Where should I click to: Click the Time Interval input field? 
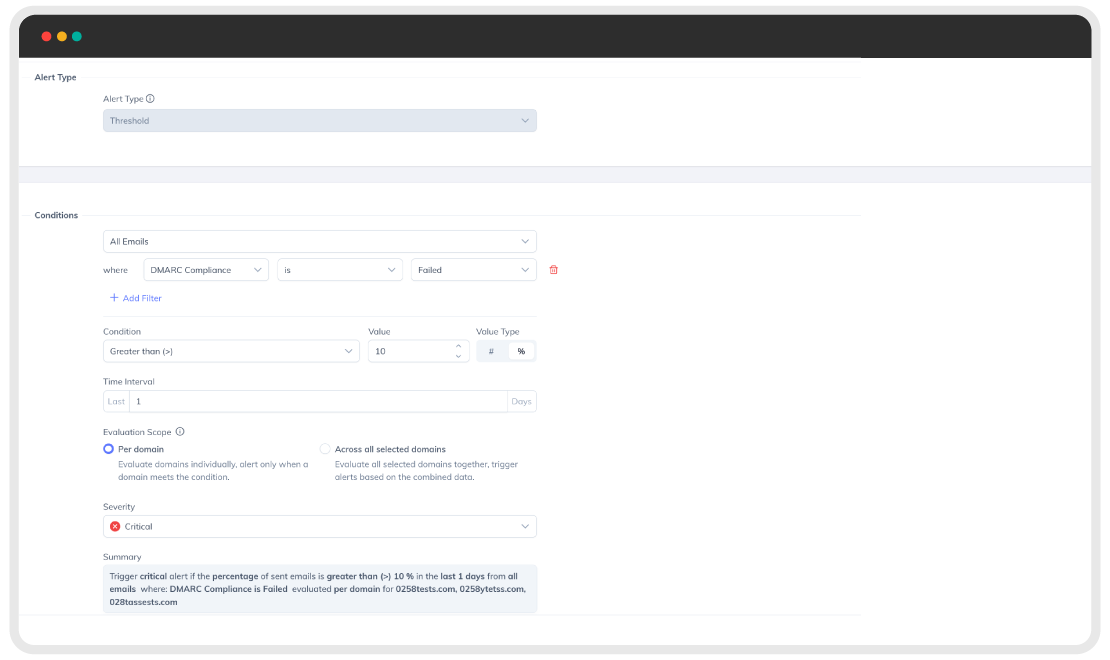pyautogui.click(x=319, y=402)
